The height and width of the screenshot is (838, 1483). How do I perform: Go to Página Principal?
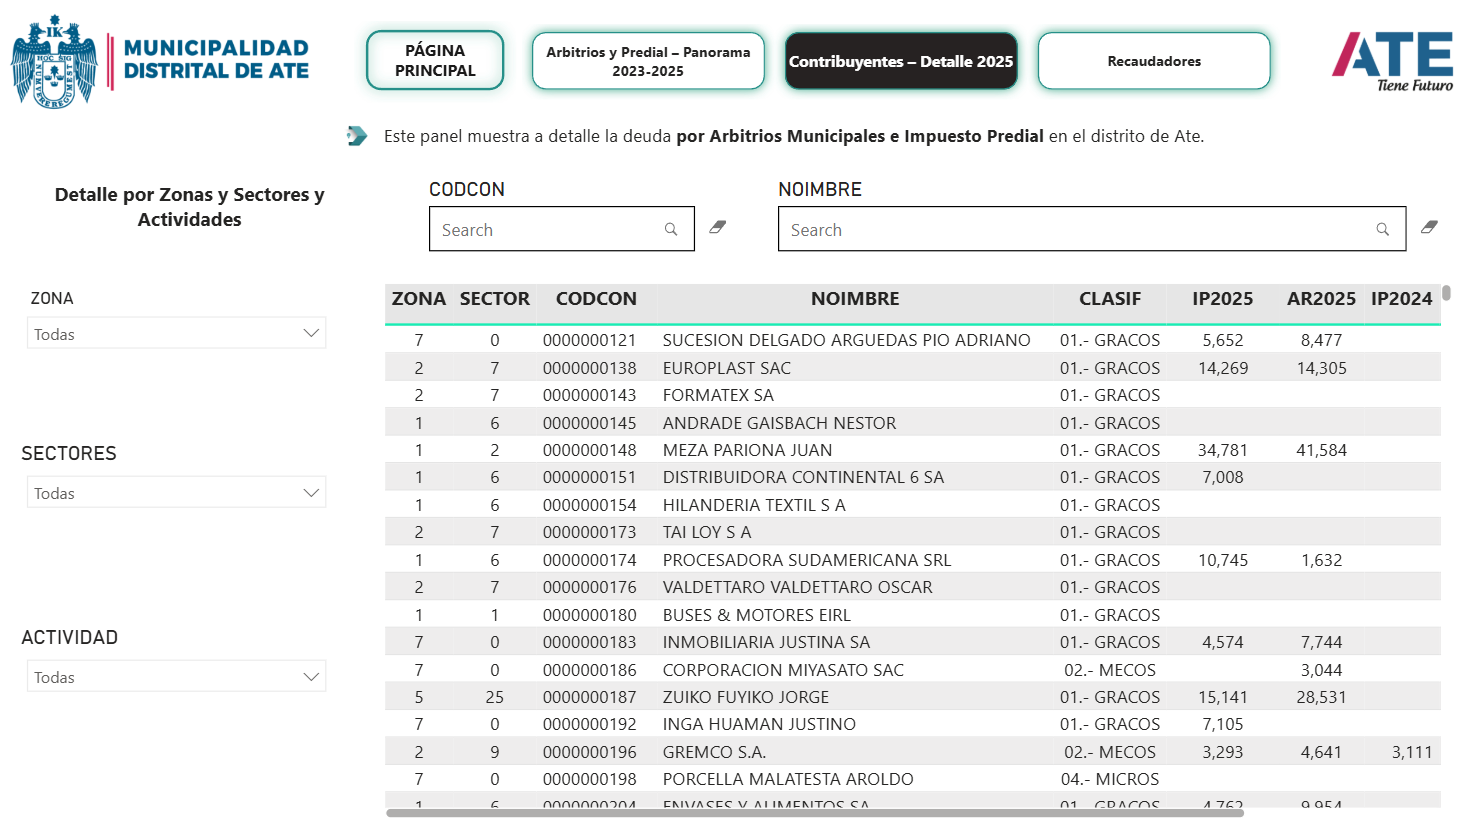click(435, 60)
